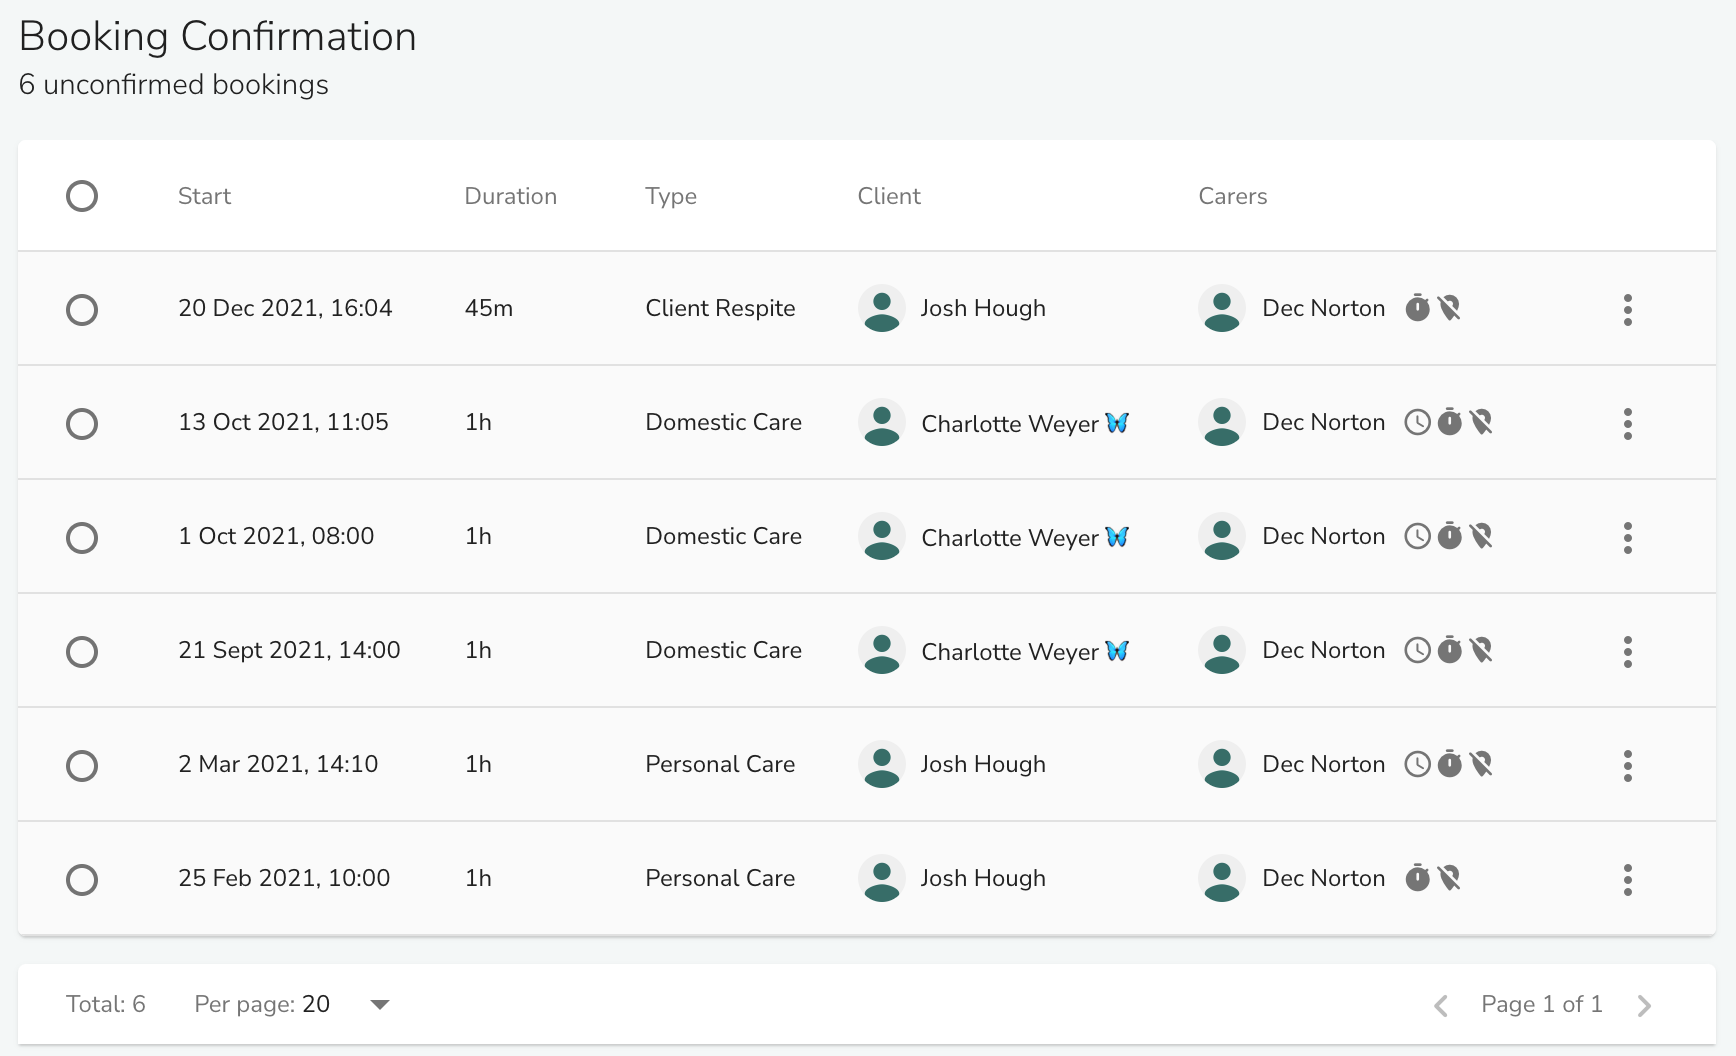Click Personal Care in 2 Mar 2021 row
Viewport: 1736px width, 1056px height.
click(720, 764)
